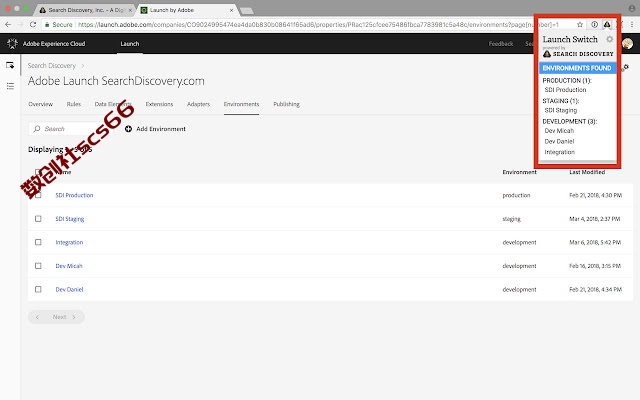Click the Environment column header
Viewport: 640px width, 400px height.
pyautogui.click(x=519, y=172)
